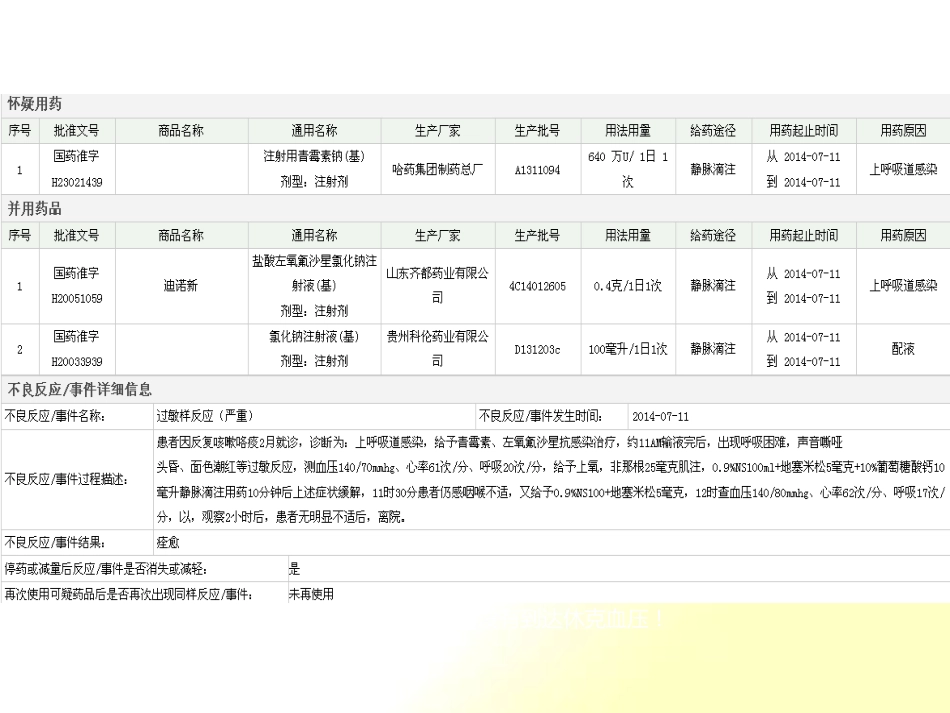The height and width of the screenshot is (713, 950).
Task: Click the label 不良反应/事件名称
Action: pos(55,416)
